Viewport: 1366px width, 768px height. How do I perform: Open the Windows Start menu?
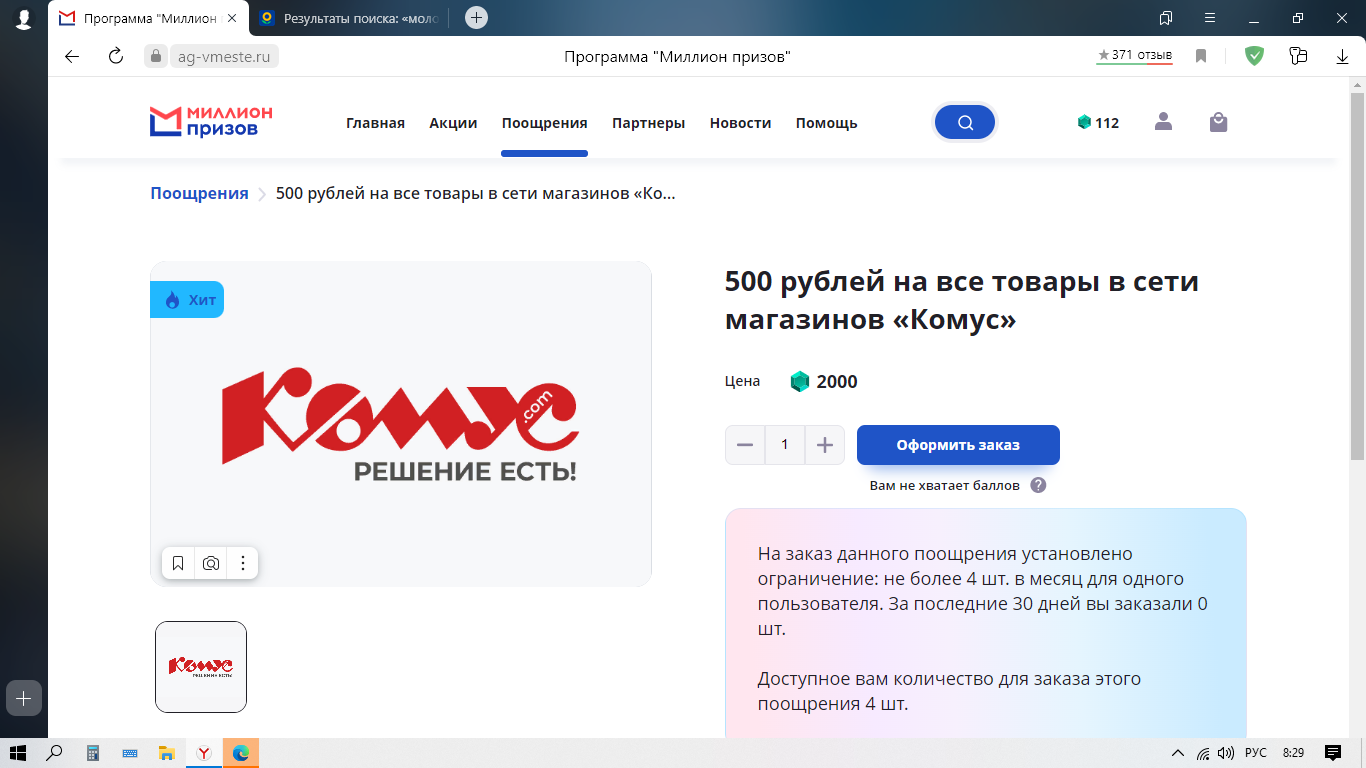click(x=19, y=753)
